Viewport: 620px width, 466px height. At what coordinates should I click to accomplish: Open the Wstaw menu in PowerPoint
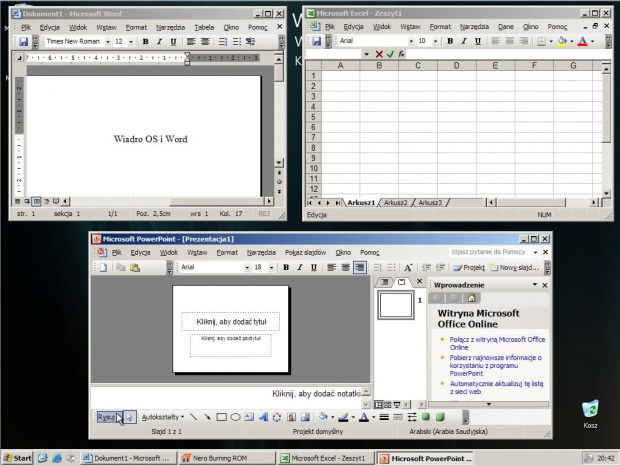197,252
